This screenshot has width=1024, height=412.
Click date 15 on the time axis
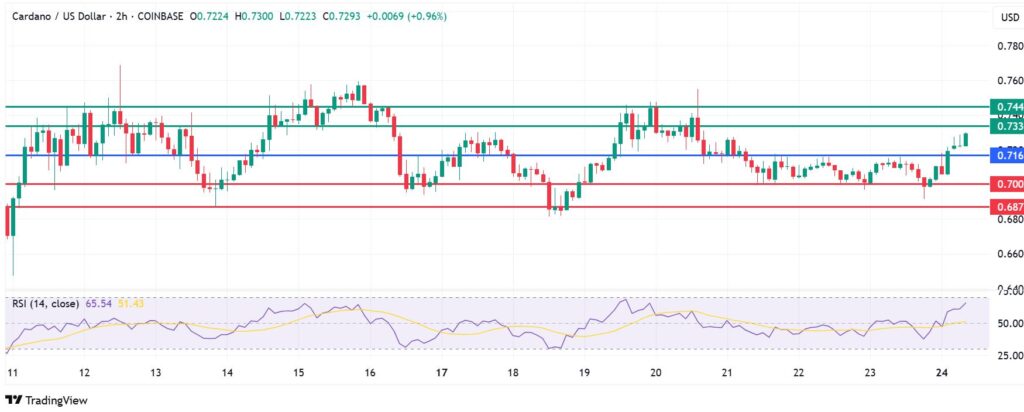[299, 372]
